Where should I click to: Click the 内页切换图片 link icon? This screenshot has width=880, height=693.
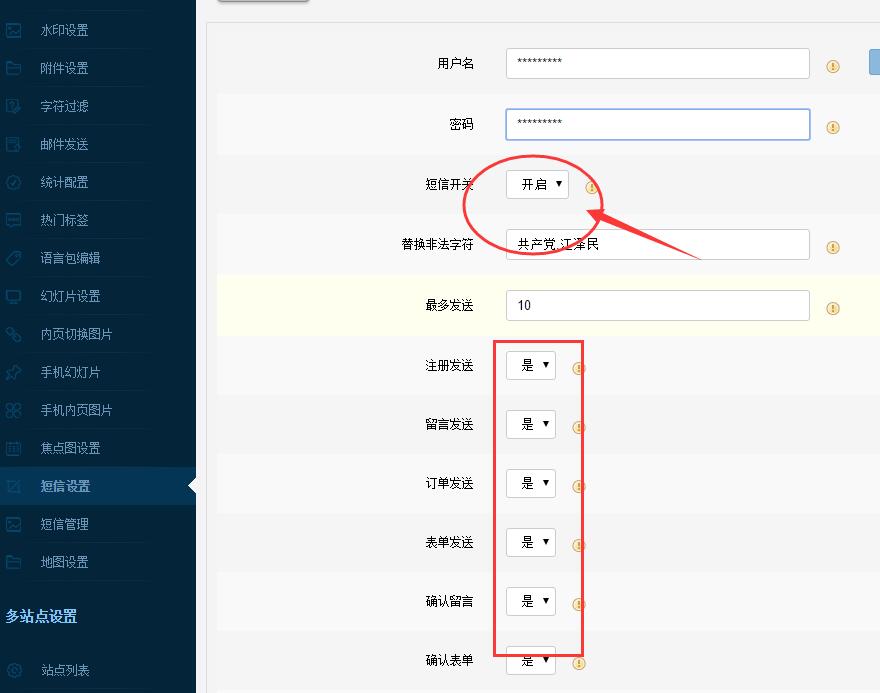point(14,334)
